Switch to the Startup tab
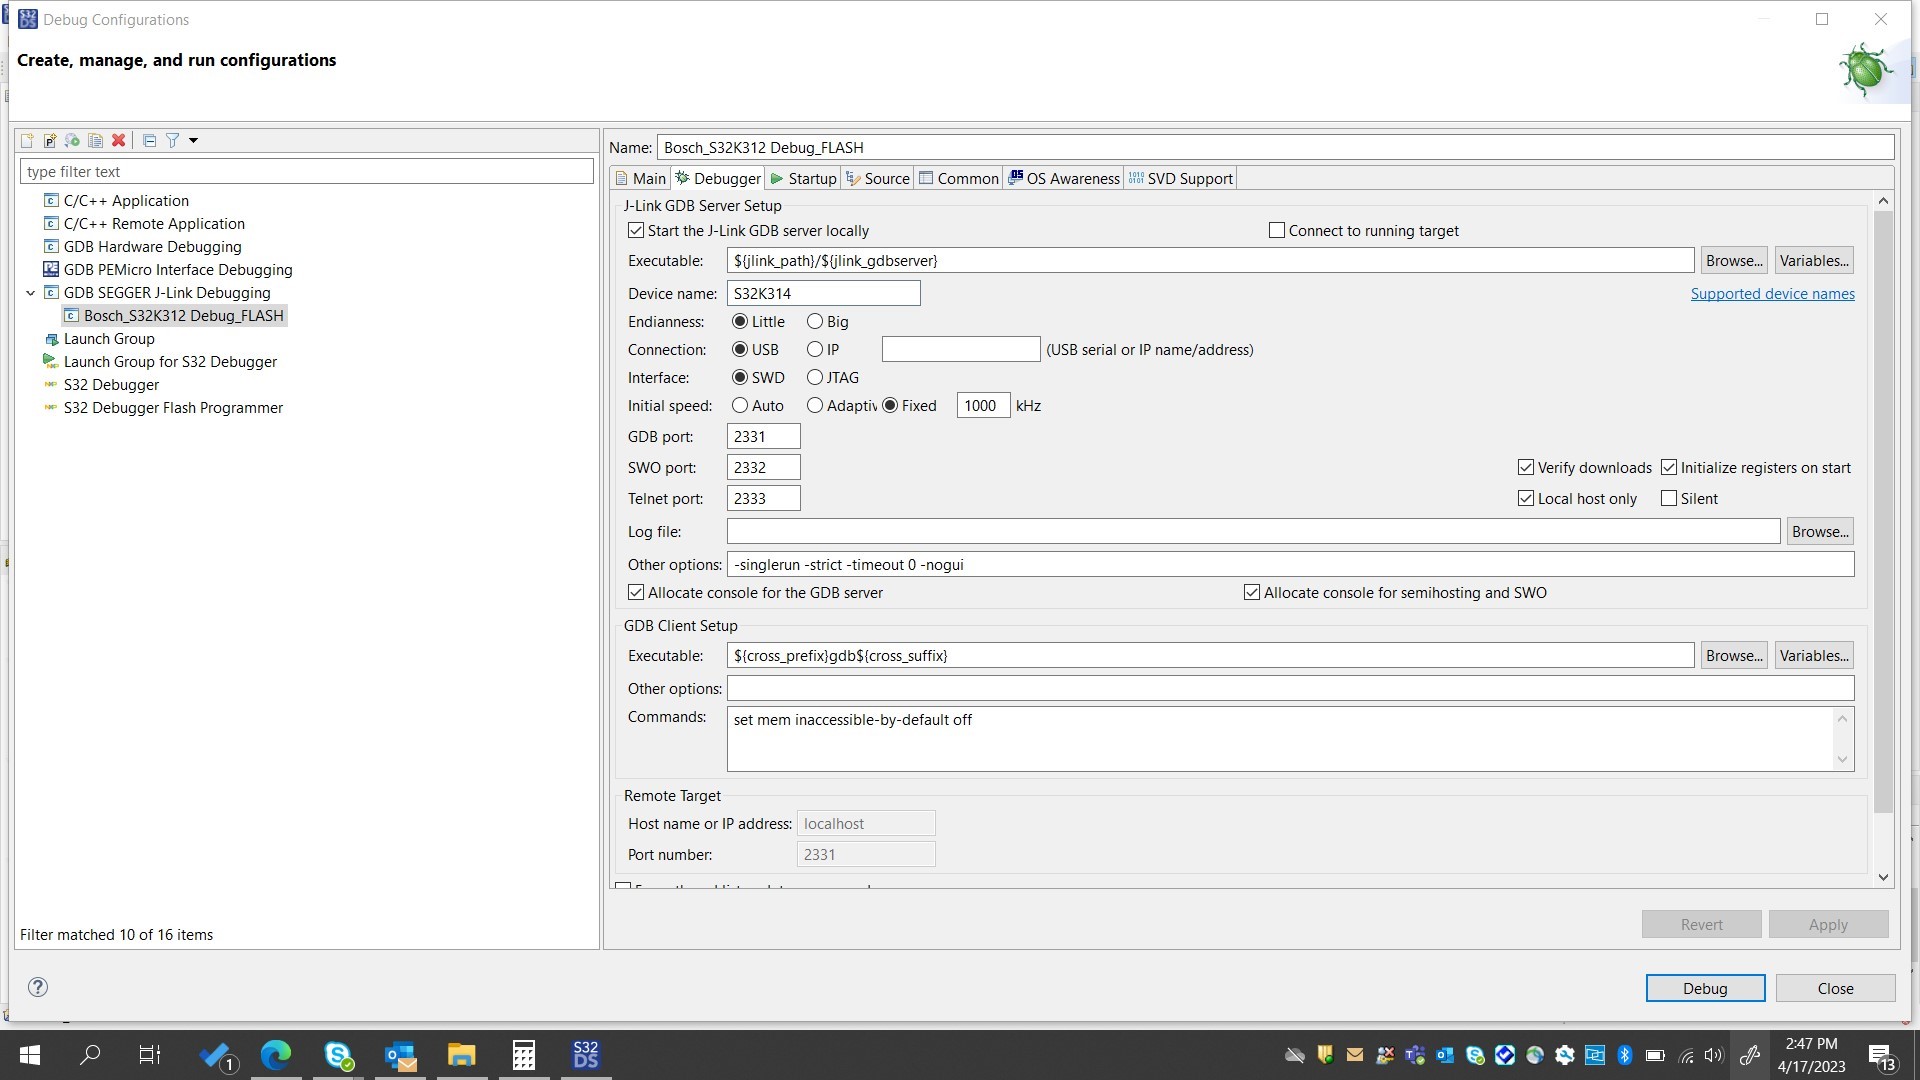This screenshot has height=1080, width=1920. pyautogui.click(x=803, y=178)
